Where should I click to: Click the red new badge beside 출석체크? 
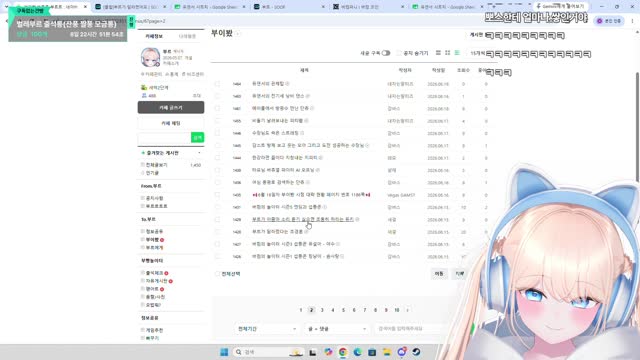[167, 273]
